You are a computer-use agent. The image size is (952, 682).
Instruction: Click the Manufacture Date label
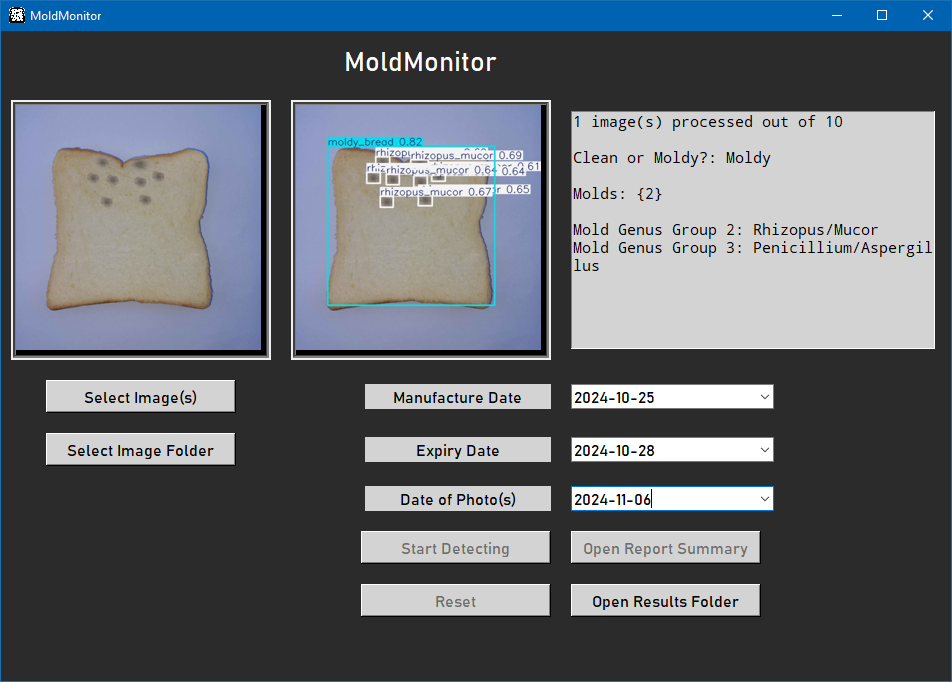pyautogui.click(x=457, y=397)
